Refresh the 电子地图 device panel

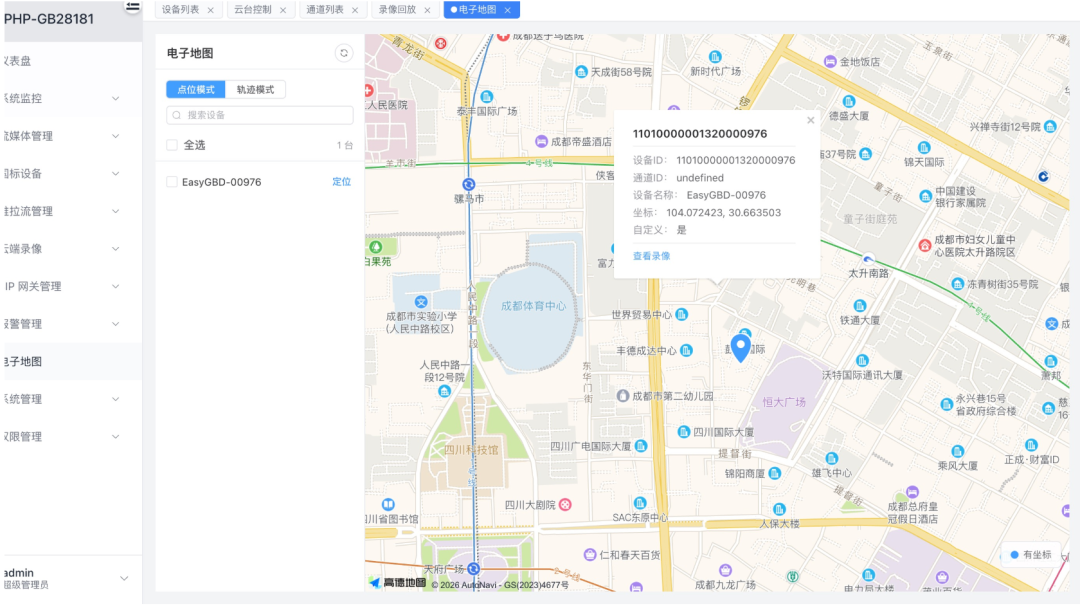(344, 53)
